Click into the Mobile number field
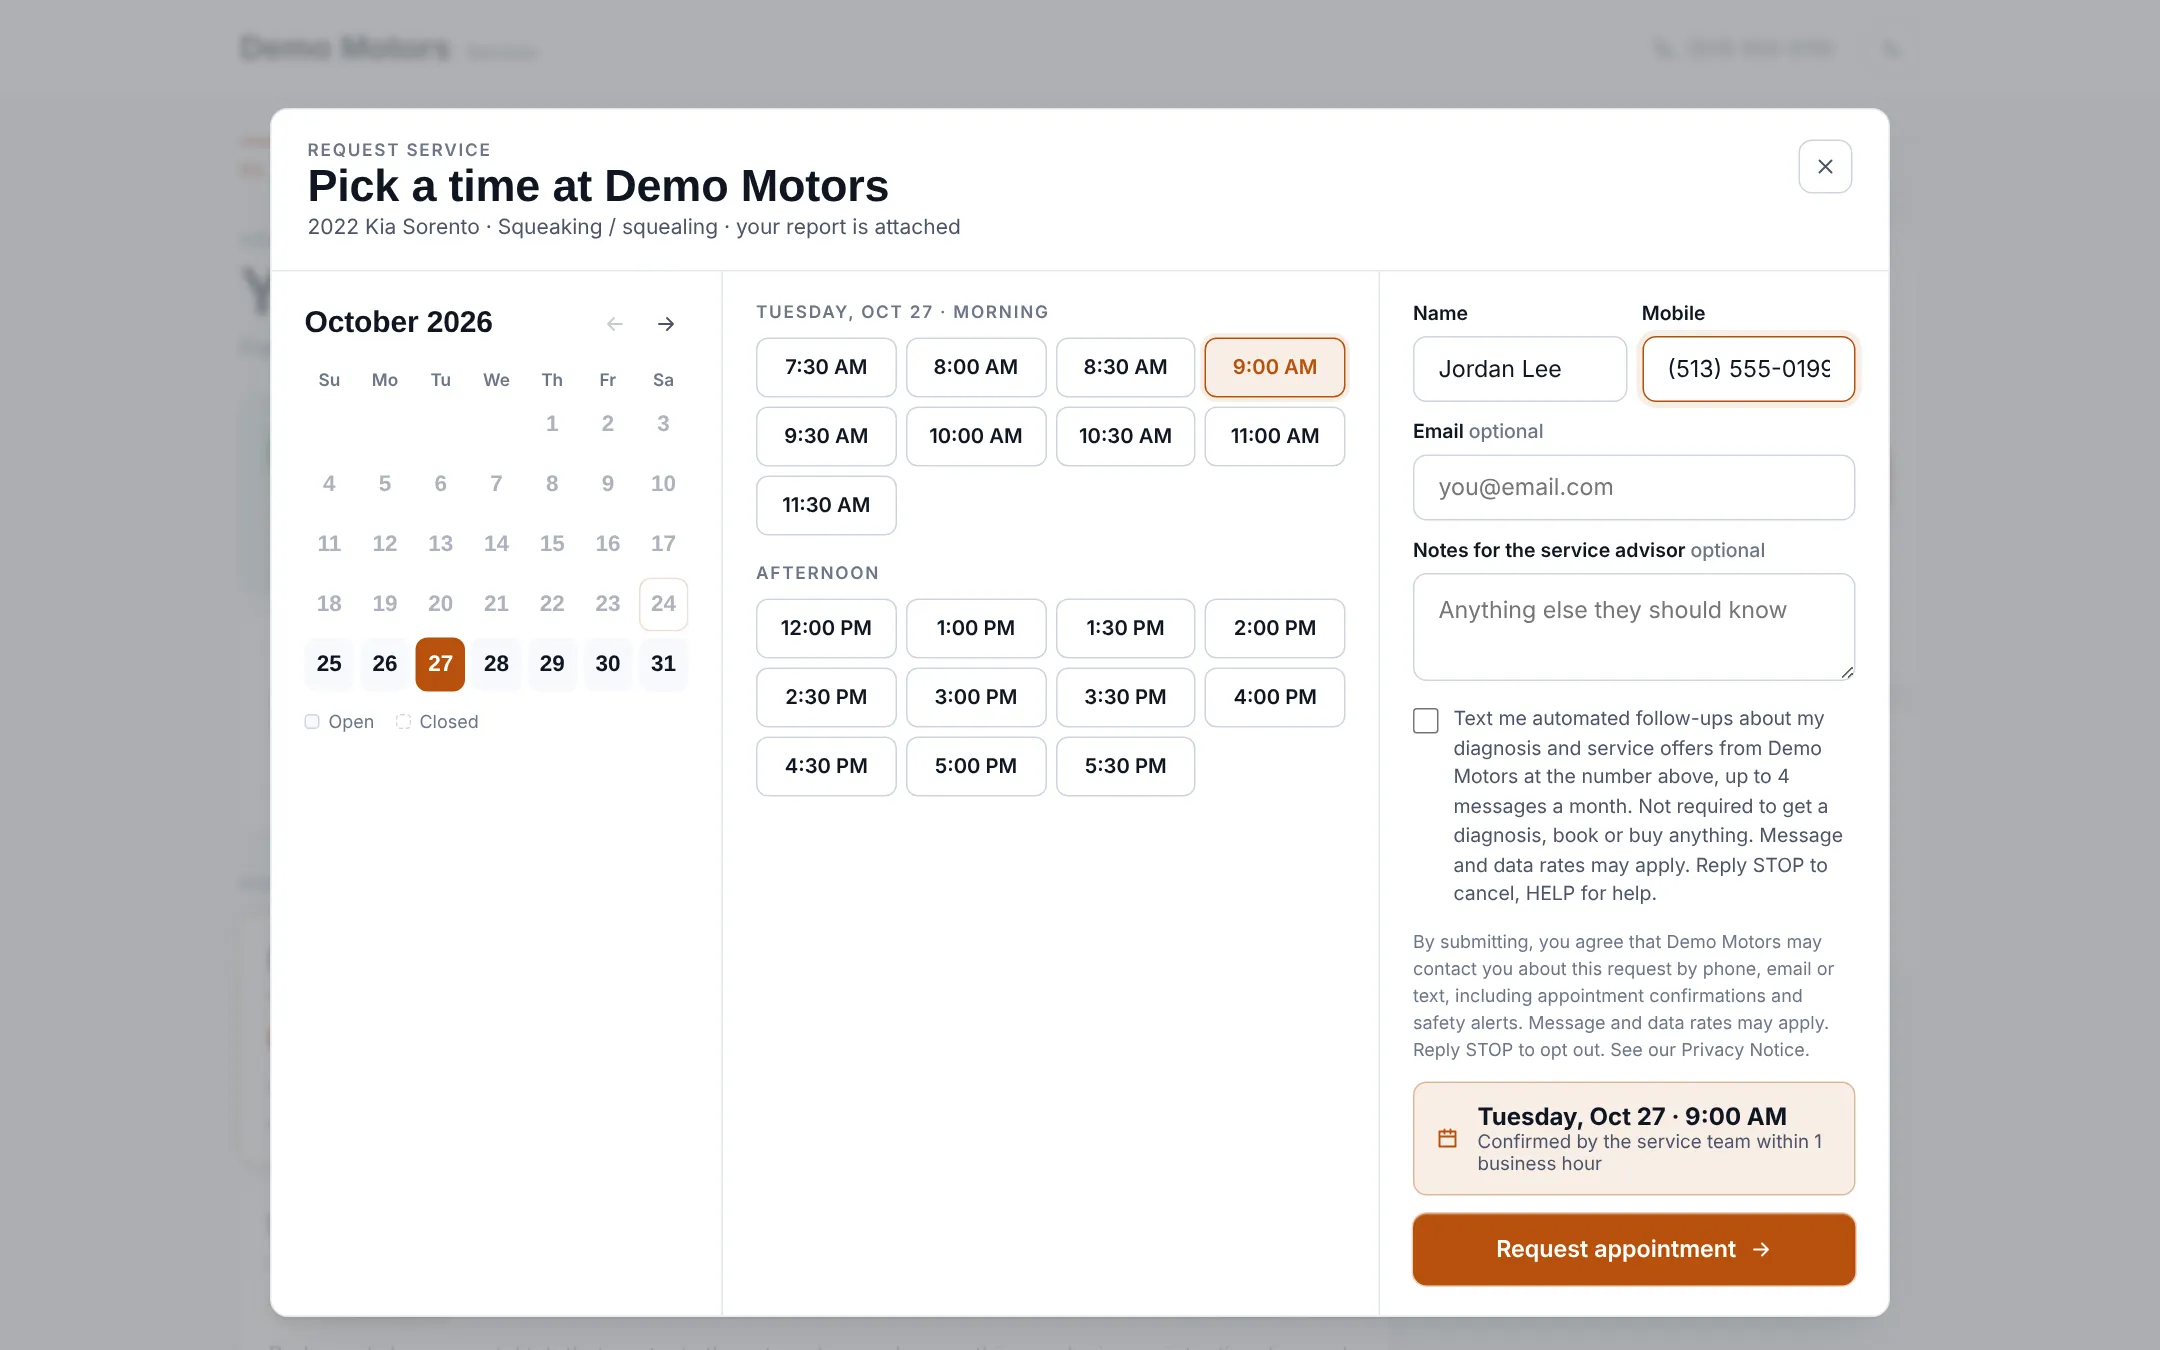Screen dimensions: 2160x1350 [1748, 369]
